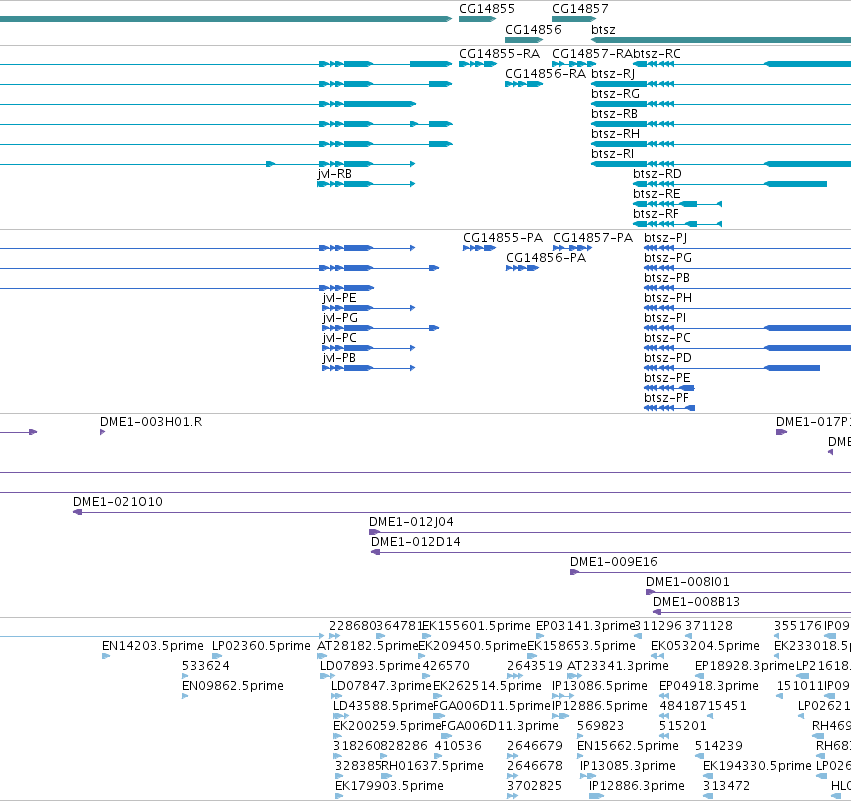Open the AT23341.3prime EST label
The image size is (851, 801).
(618, 666)
